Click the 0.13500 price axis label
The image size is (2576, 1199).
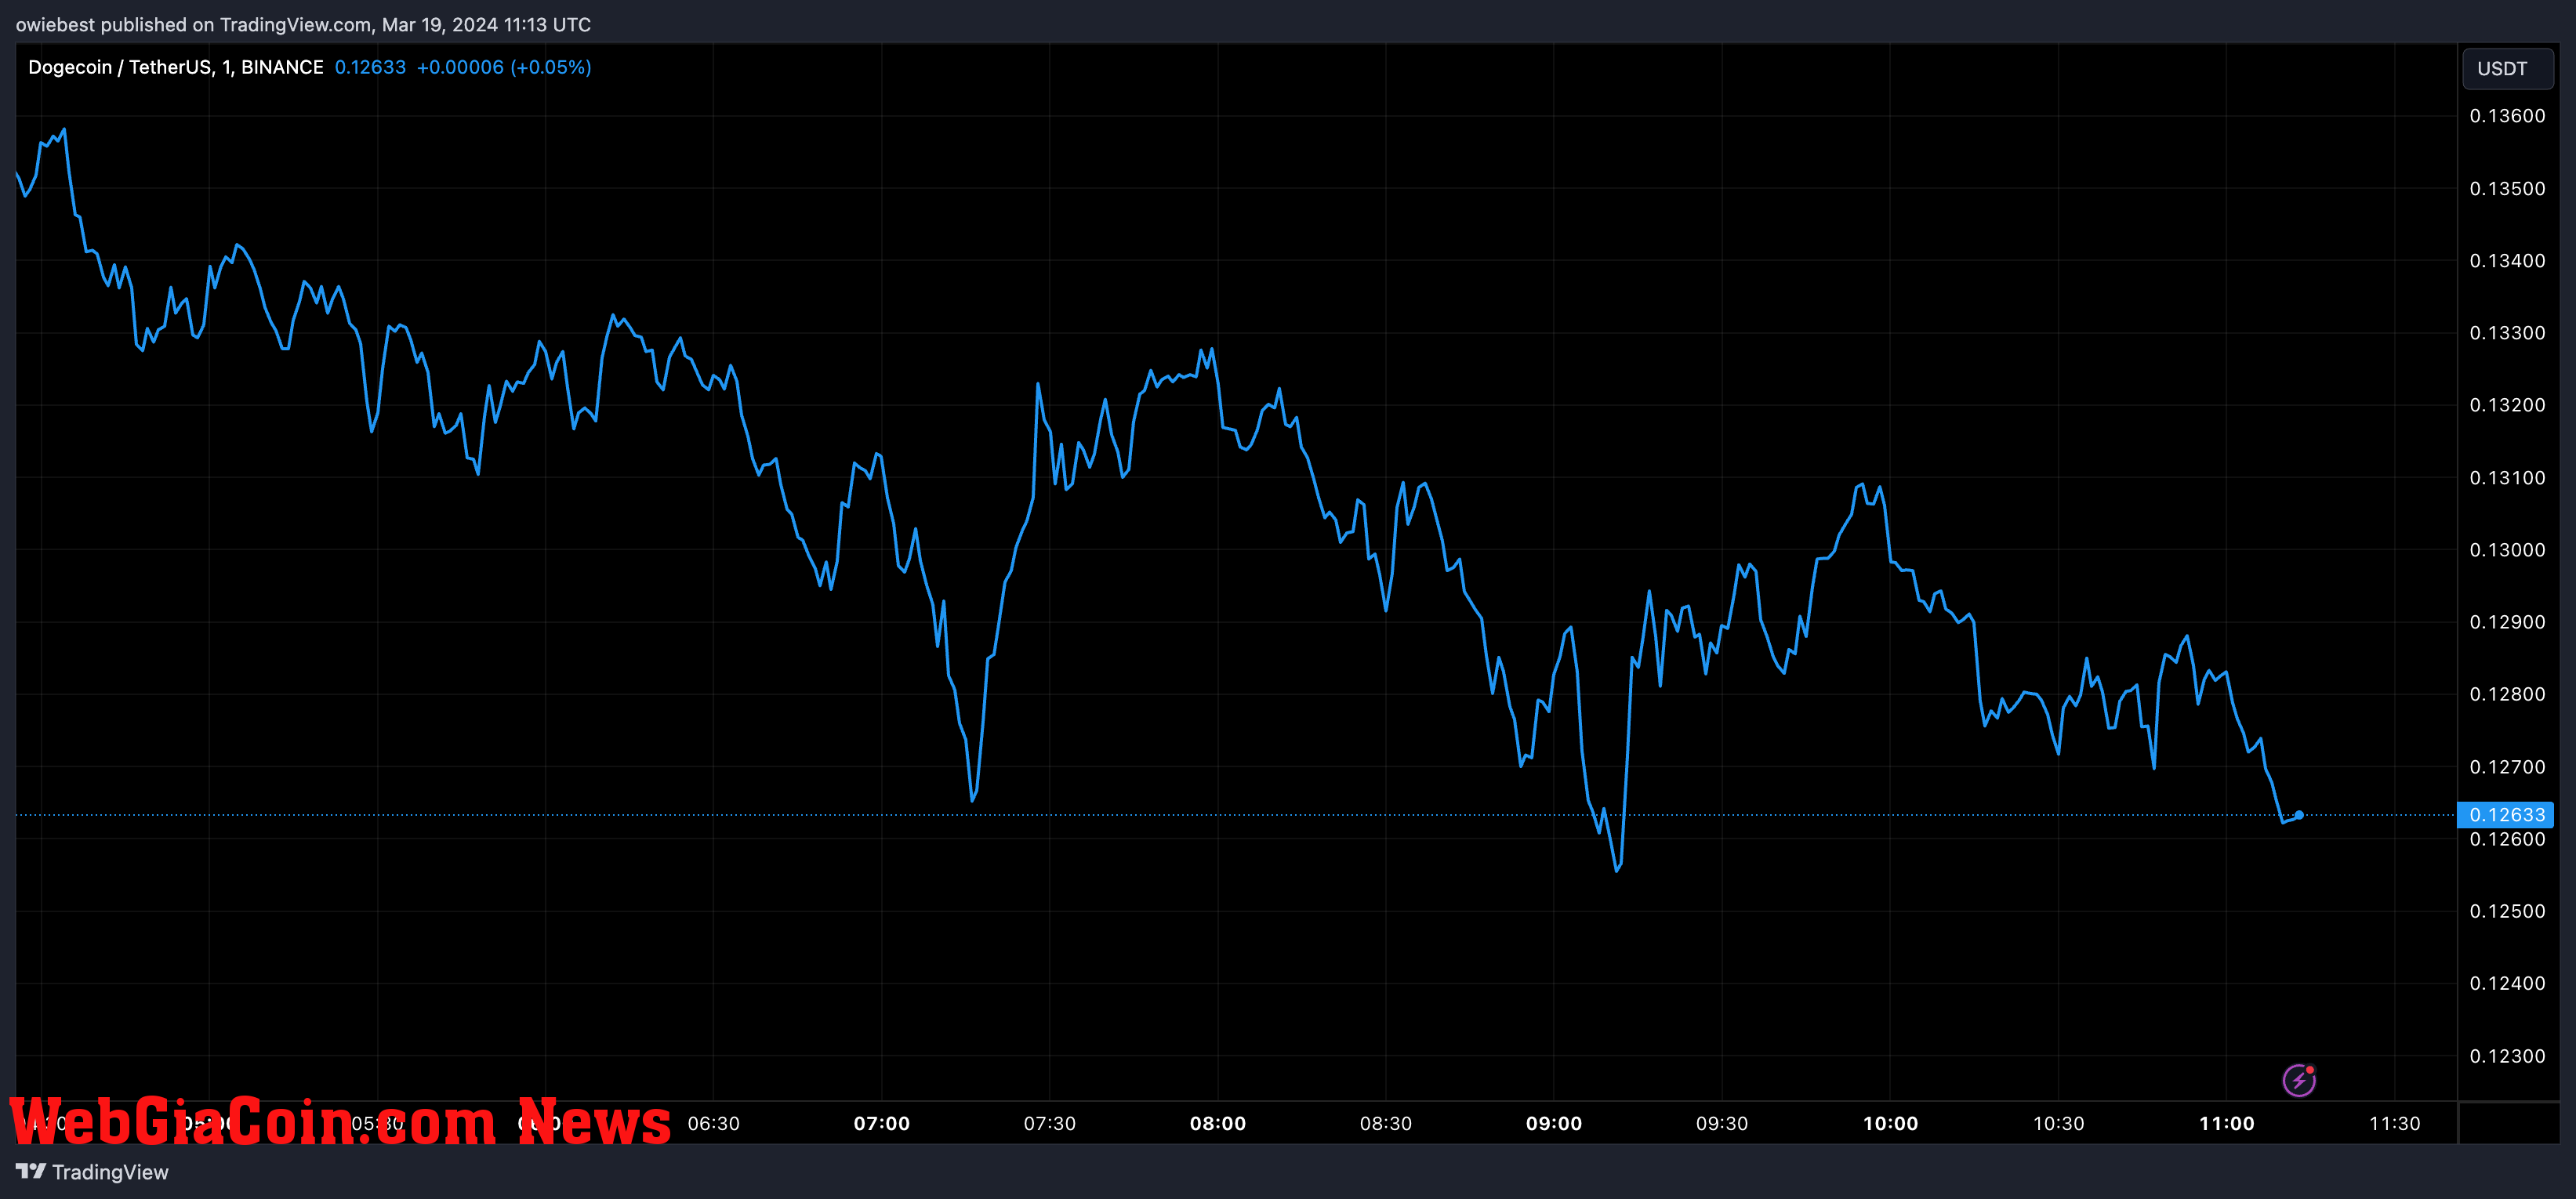point(2507,188)
